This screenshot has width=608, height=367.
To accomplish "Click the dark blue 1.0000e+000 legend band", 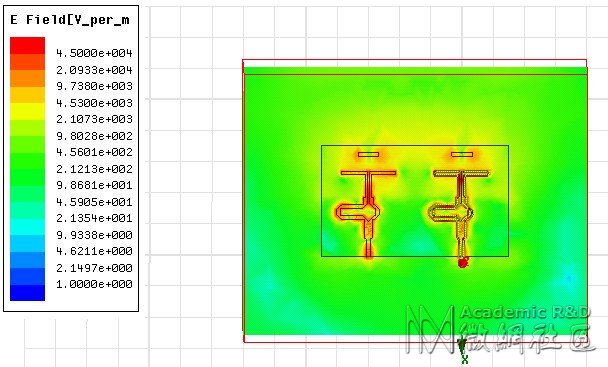I will coord(28,293).
